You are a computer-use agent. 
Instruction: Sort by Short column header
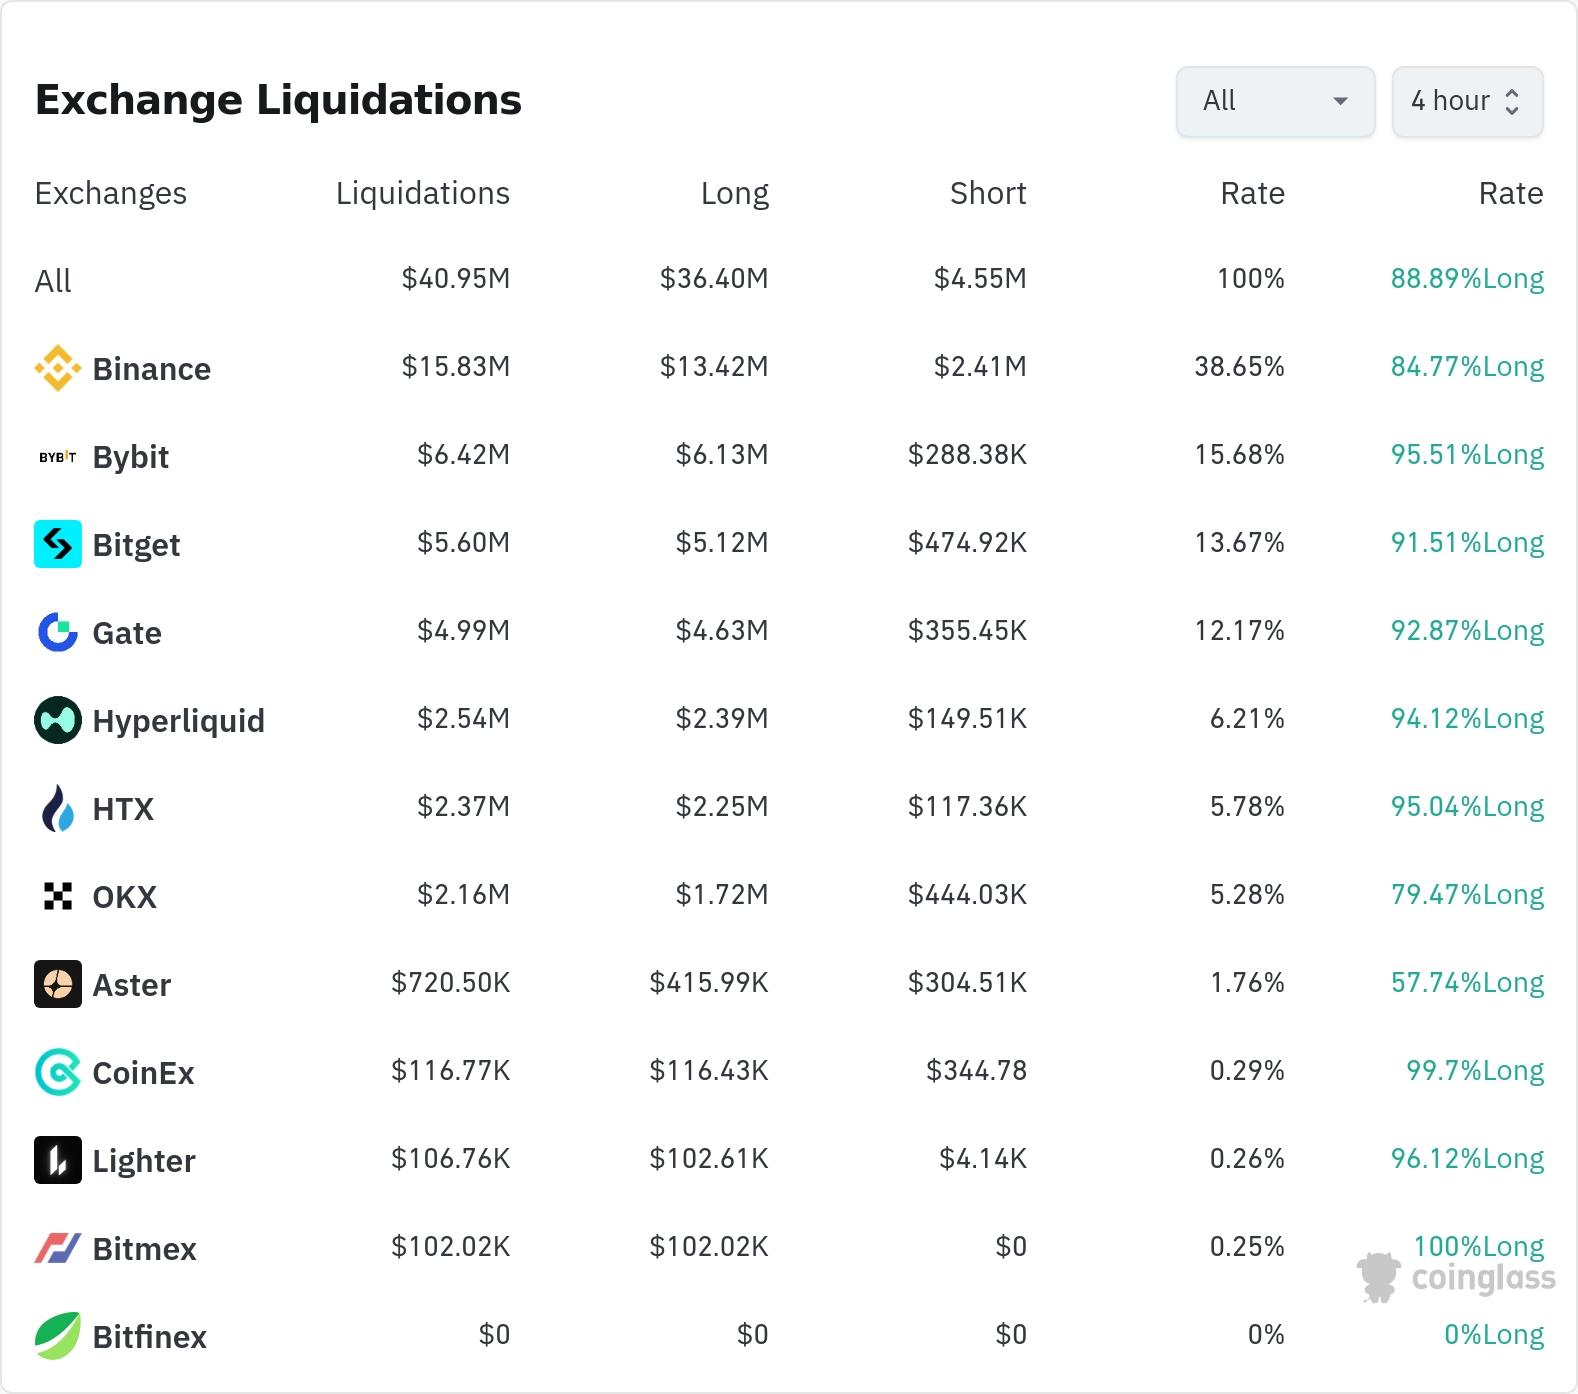tap(988, 193)
